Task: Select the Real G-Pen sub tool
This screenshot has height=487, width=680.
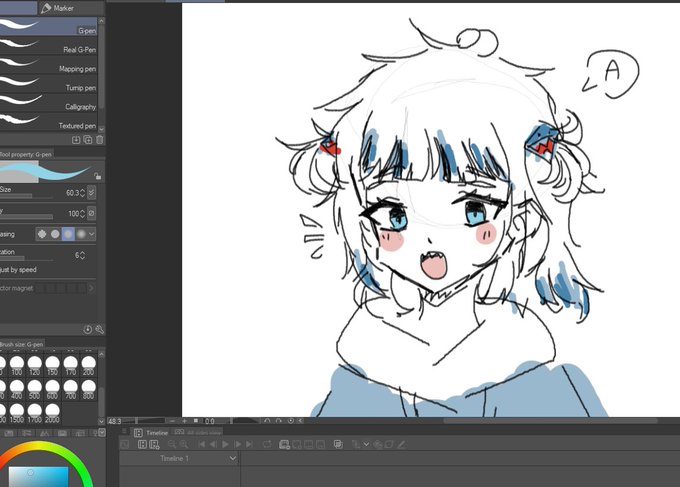Action: click(48, 45)
